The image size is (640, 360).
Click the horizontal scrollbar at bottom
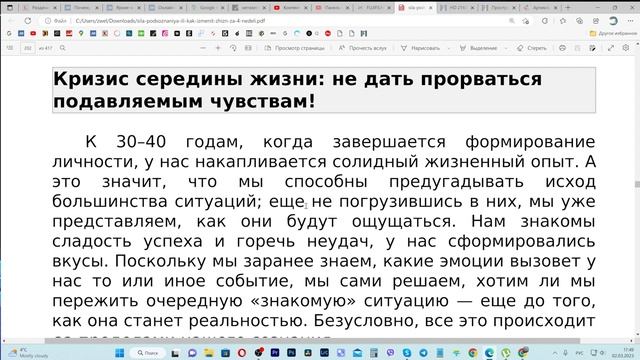pos(312,341)
